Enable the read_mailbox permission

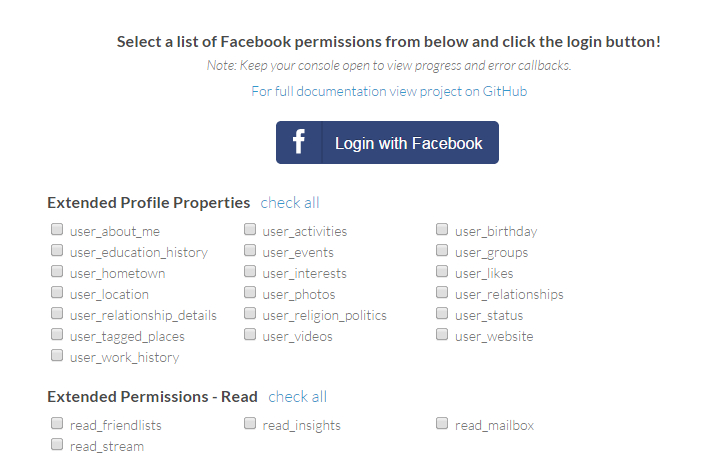point(442,424)
